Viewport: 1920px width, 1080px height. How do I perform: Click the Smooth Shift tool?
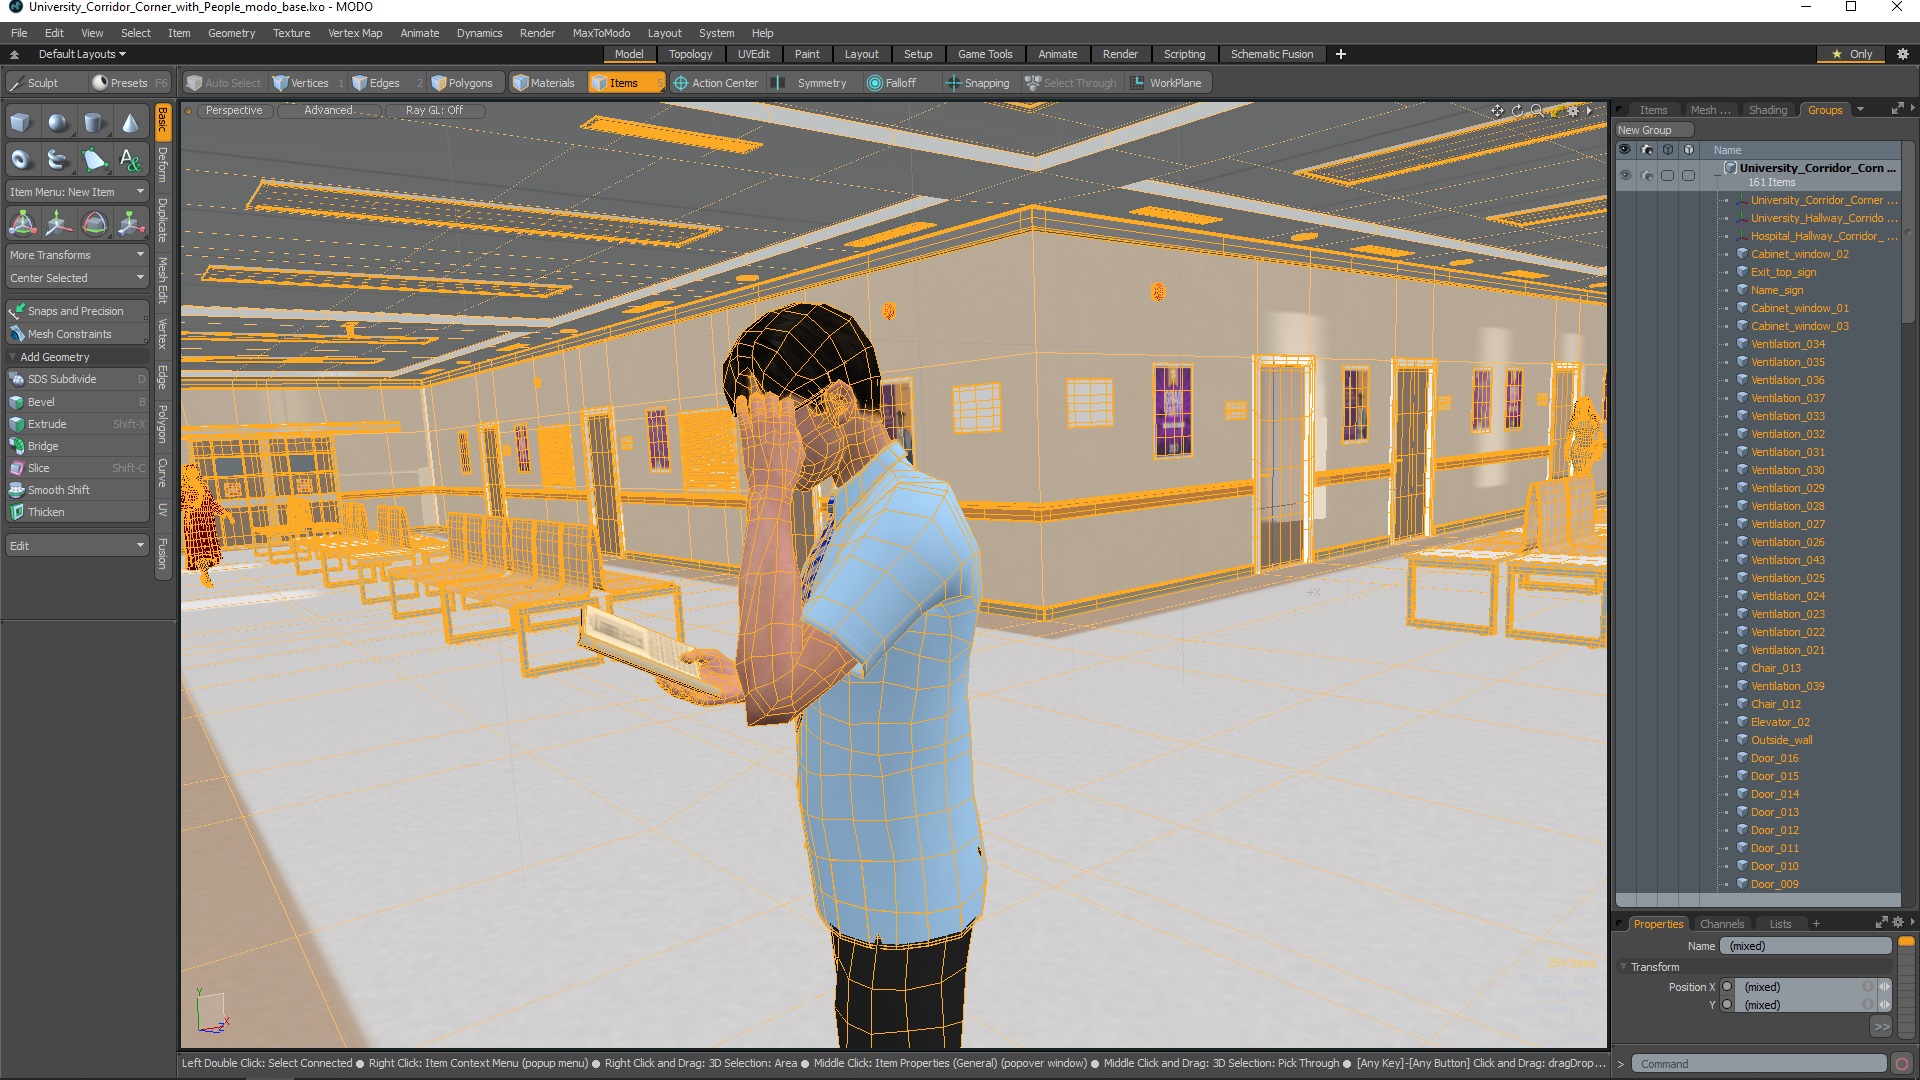58,489
